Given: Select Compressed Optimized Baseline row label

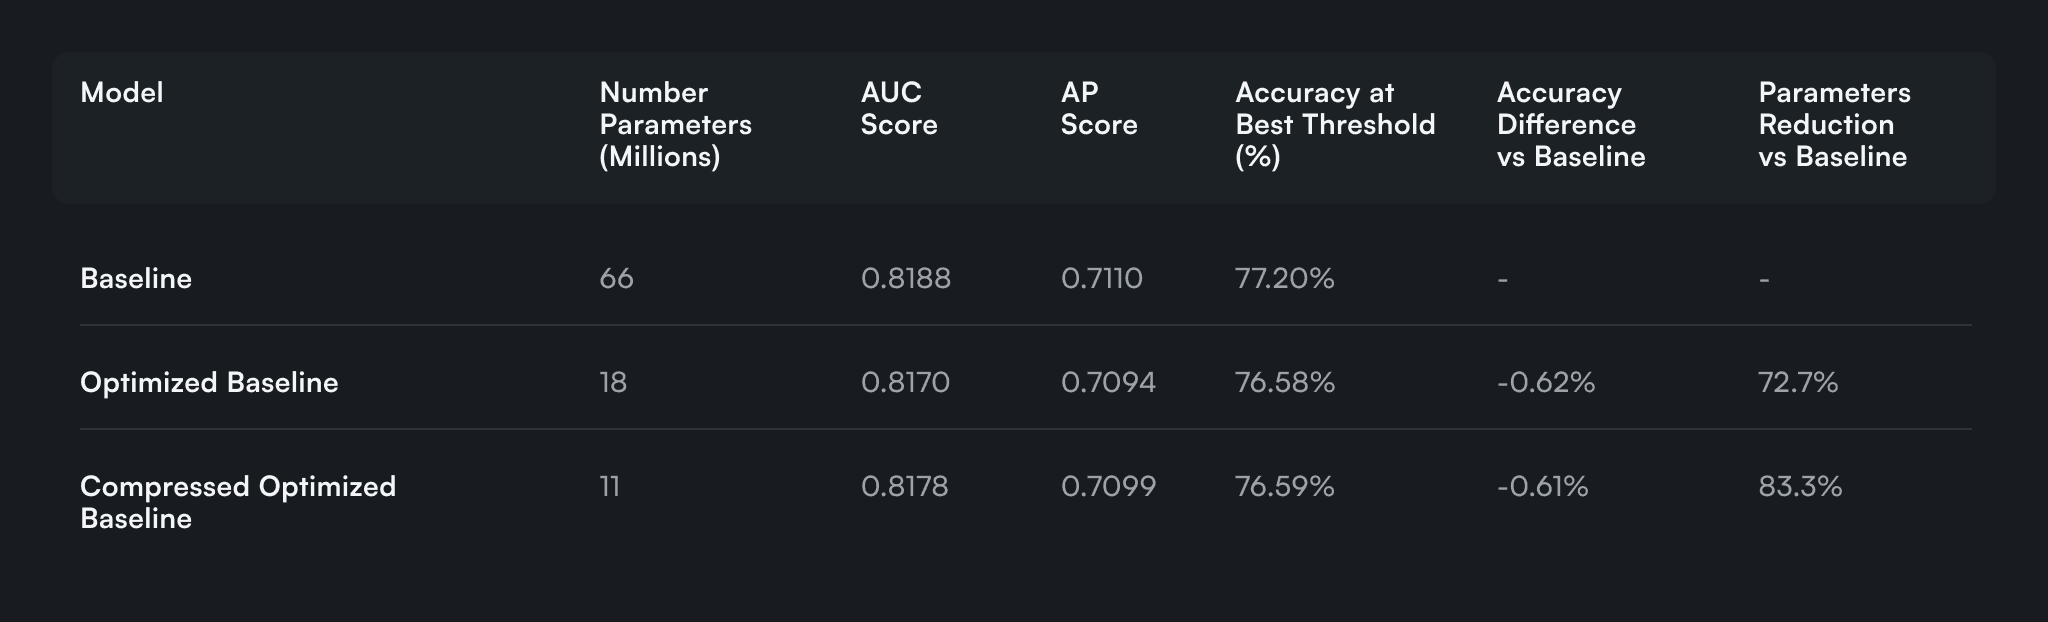Looking at the screenshot, I should coord(237,502).
